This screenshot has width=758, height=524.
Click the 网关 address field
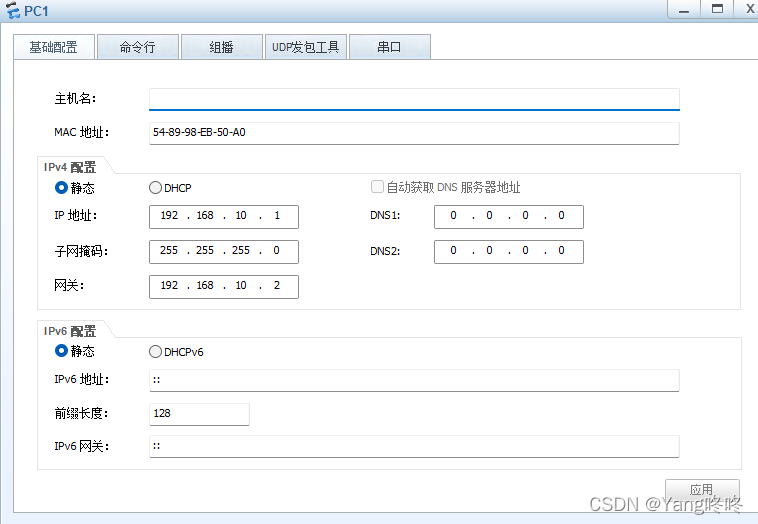pos(224,286)
